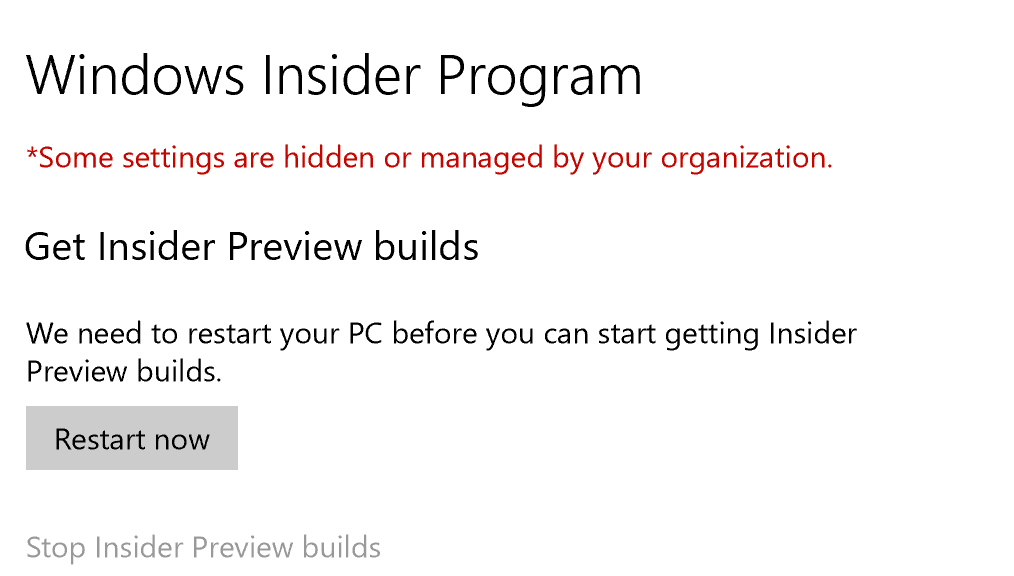
Task: Click Preview builds. ending the description paragraph
Action: pos(124,371)
